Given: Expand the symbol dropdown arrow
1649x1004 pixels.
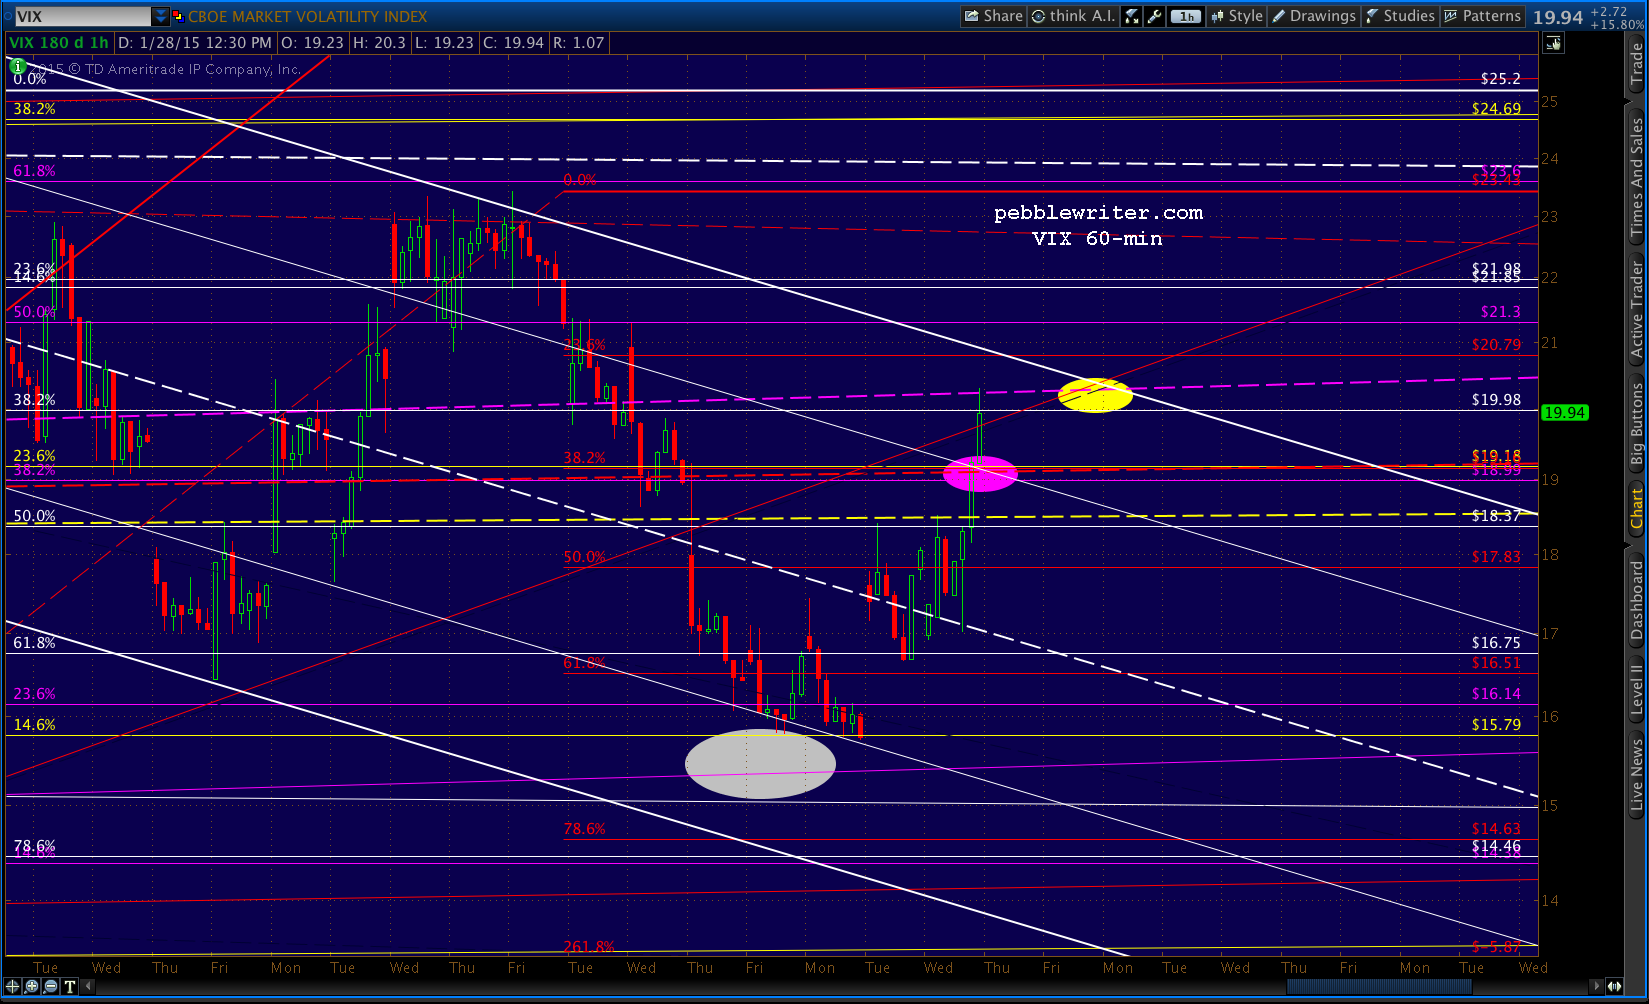Looking at the screenshot, I should (x=161, y=16).
